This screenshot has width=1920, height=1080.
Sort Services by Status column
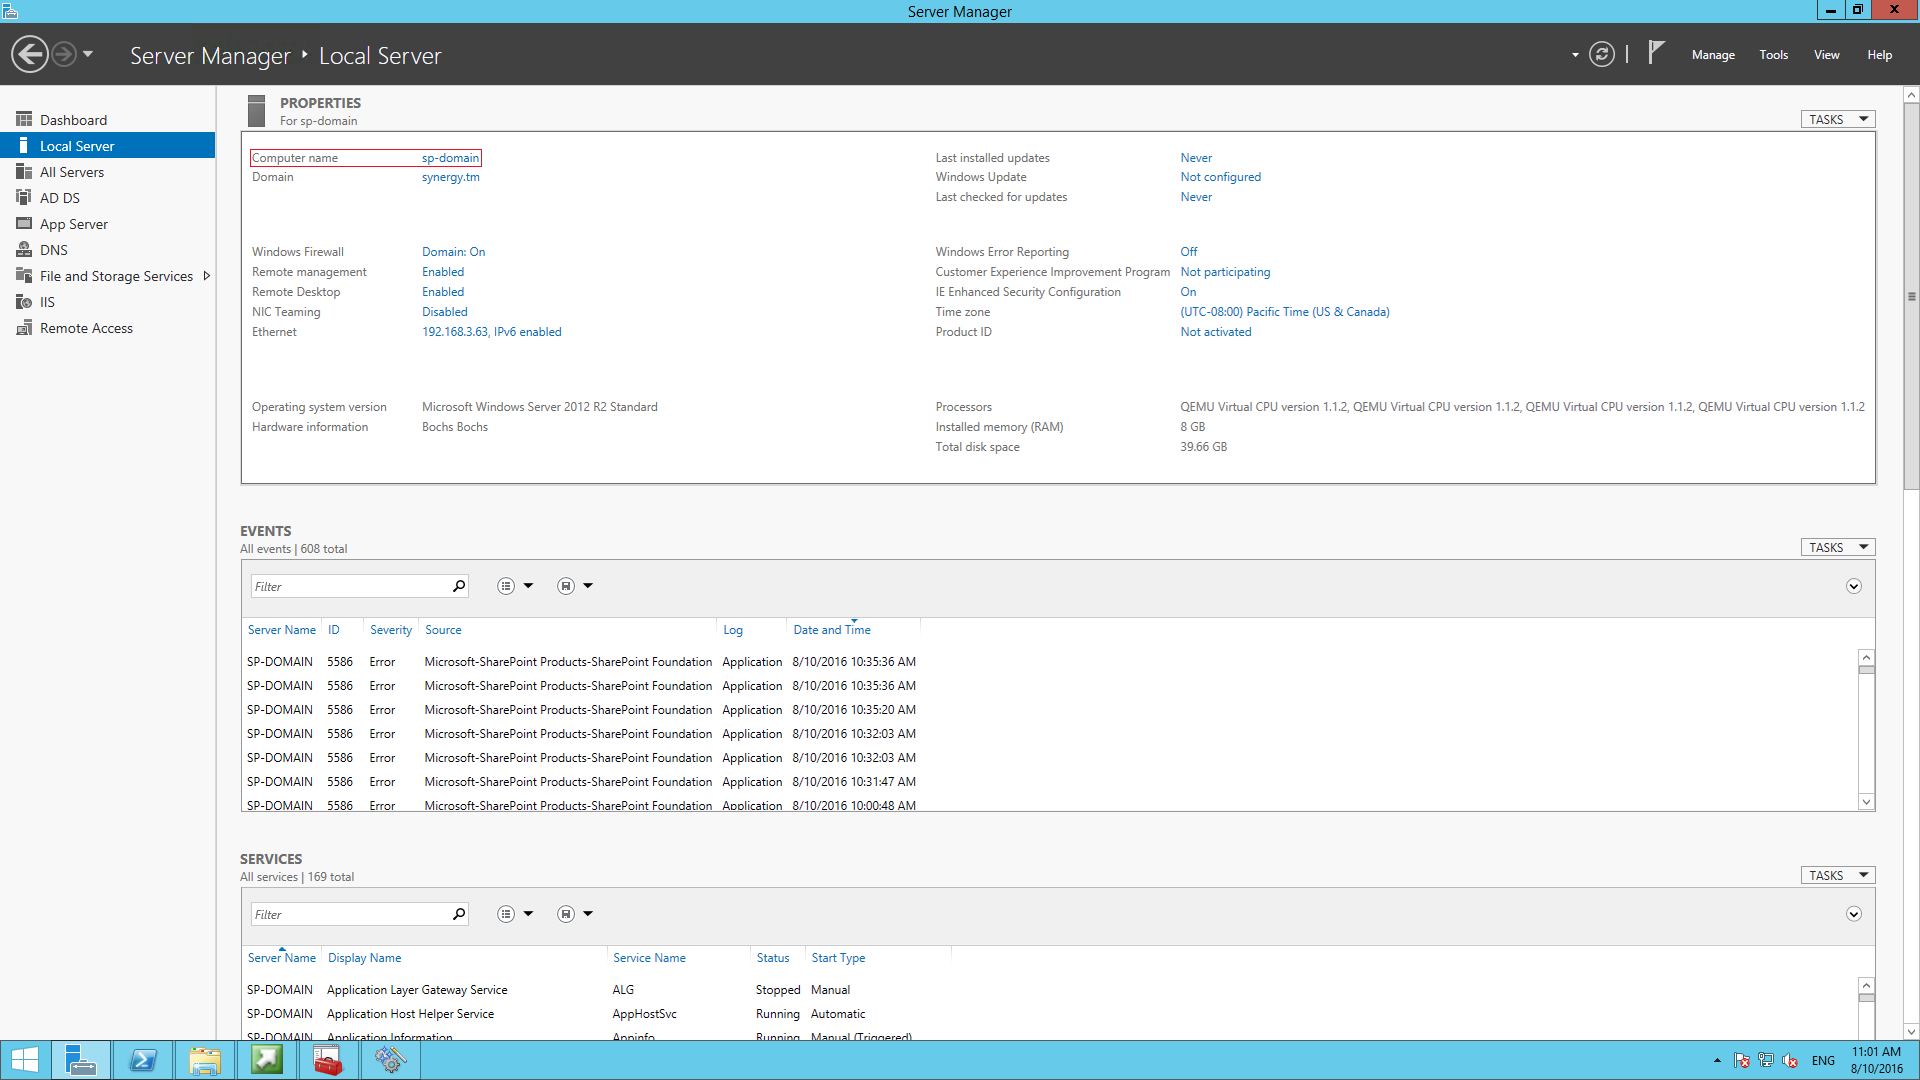click(773, 958)
